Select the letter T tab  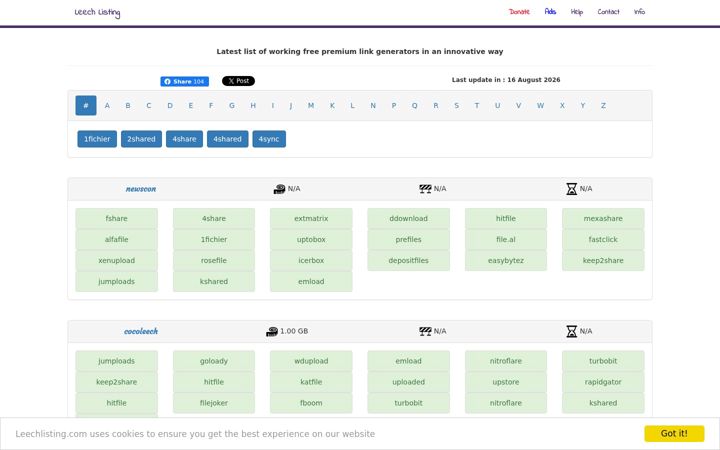[477, 106]
